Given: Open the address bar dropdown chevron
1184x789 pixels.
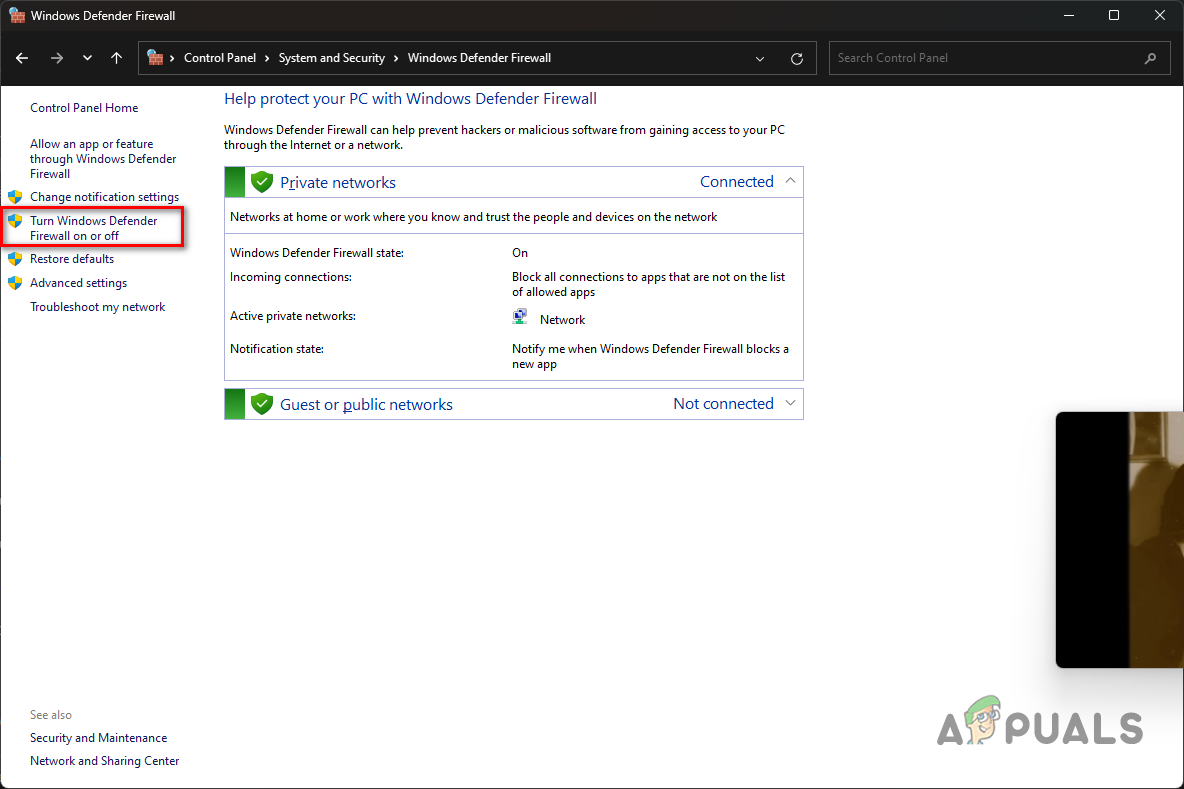Looking at the screenshot, I should [759, 58].
